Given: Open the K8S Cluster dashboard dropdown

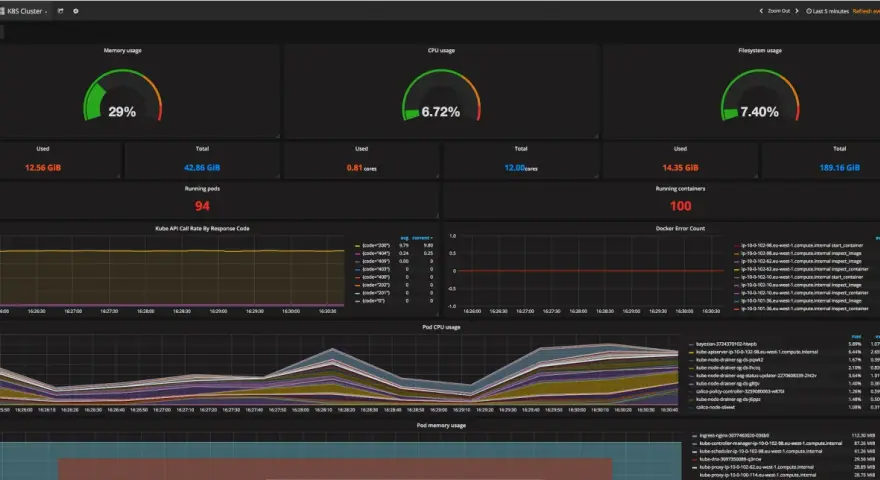Looking at the screenshot, I should coord(24,11).
